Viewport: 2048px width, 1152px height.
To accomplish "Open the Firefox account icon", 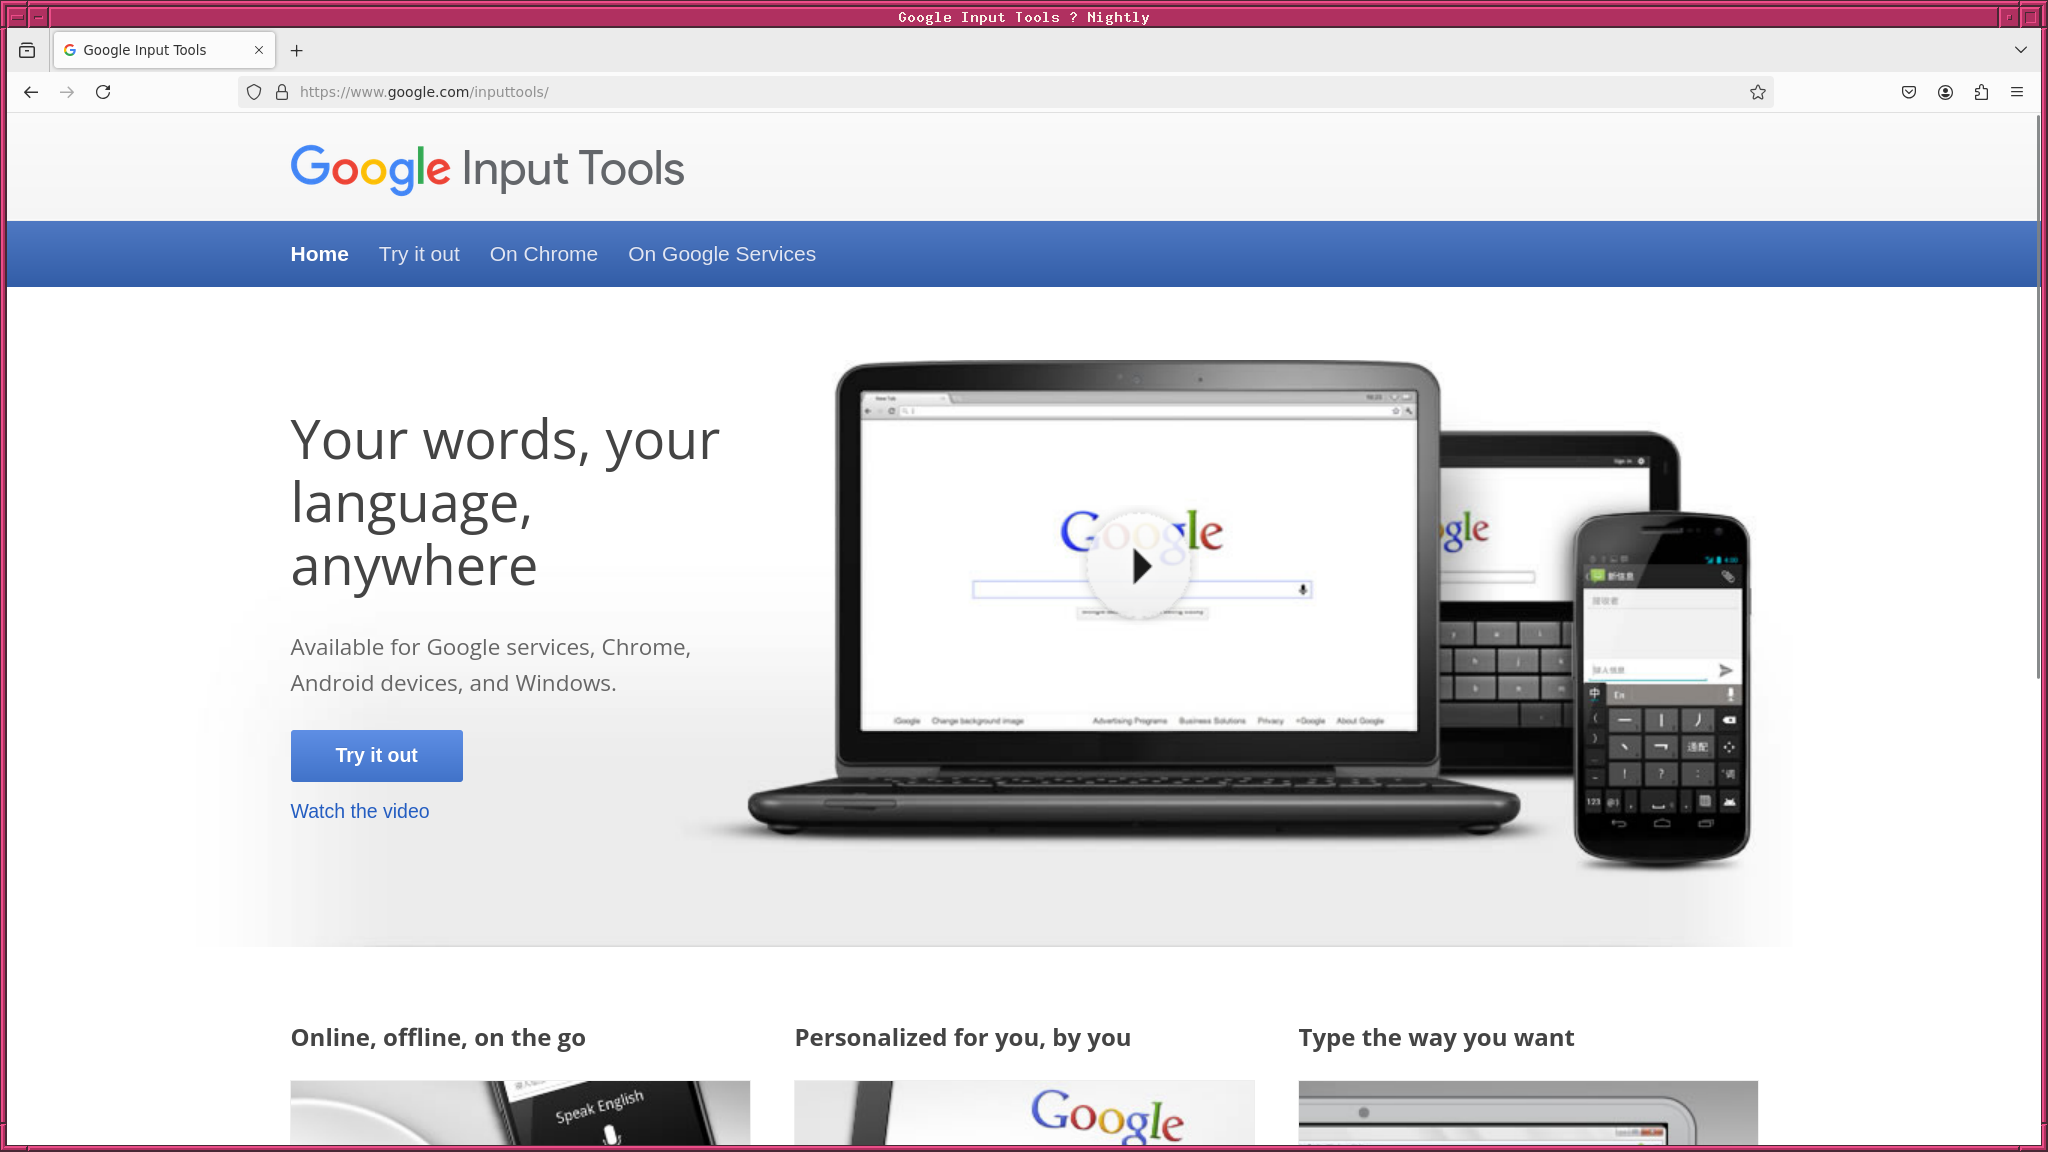I will coord(1945,92).
